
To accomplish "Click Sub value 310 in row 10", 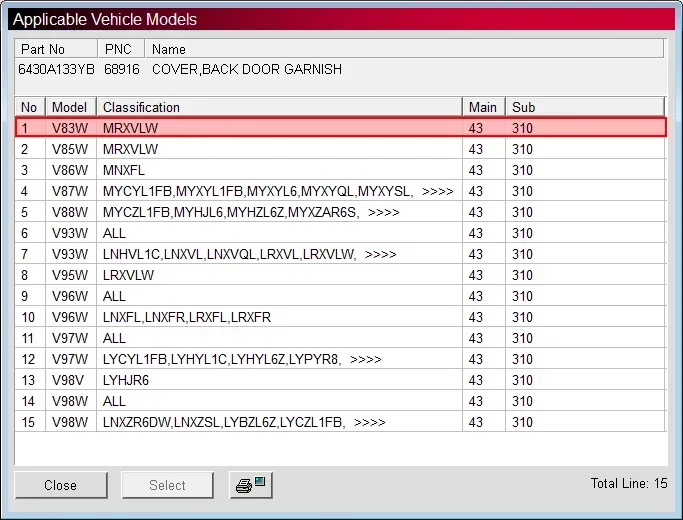I will click(522, 317).
